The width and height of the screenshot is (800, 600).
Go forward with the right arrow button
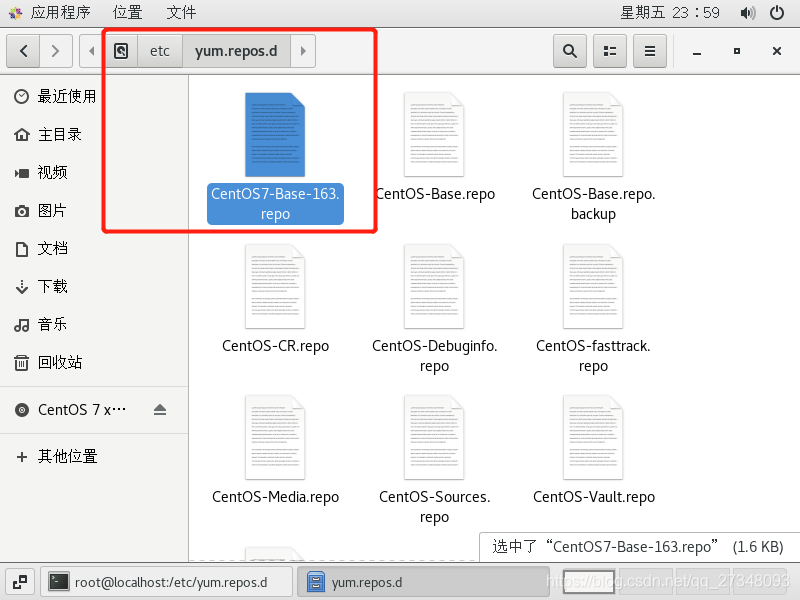click(56, 51)
